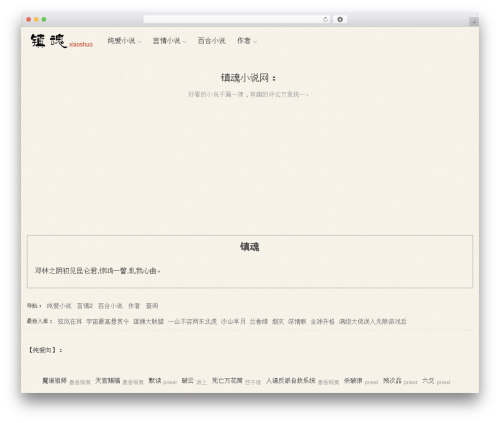Open newly added novel 宇宙最高悬赏令
This screenshot has height=423, width=500.
tap(107, 322)
